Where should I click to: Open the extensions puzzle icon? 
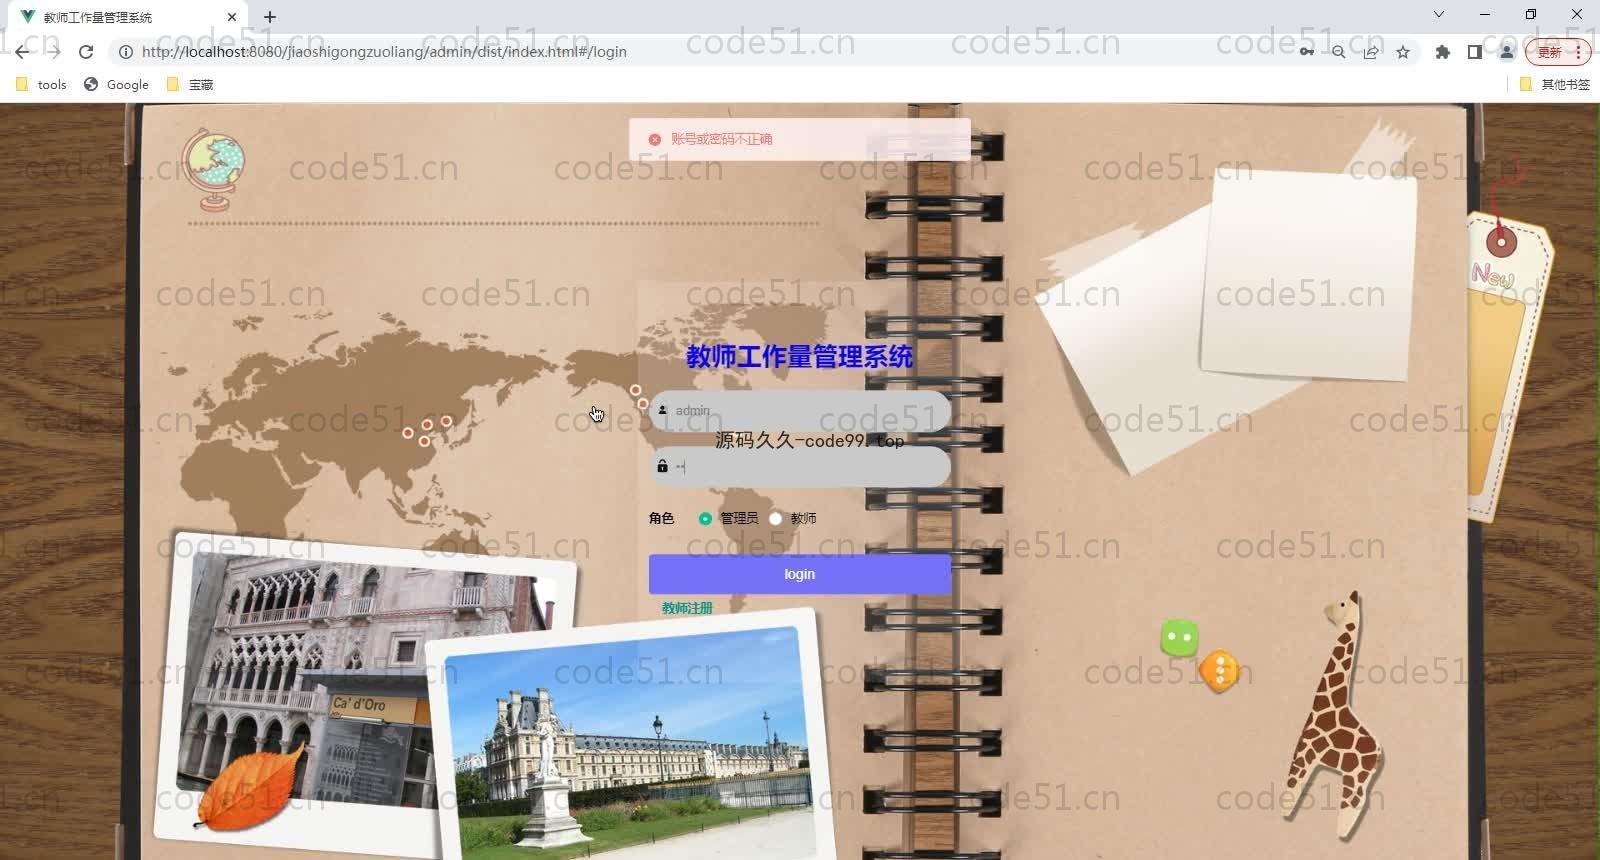coord(1442,52)
